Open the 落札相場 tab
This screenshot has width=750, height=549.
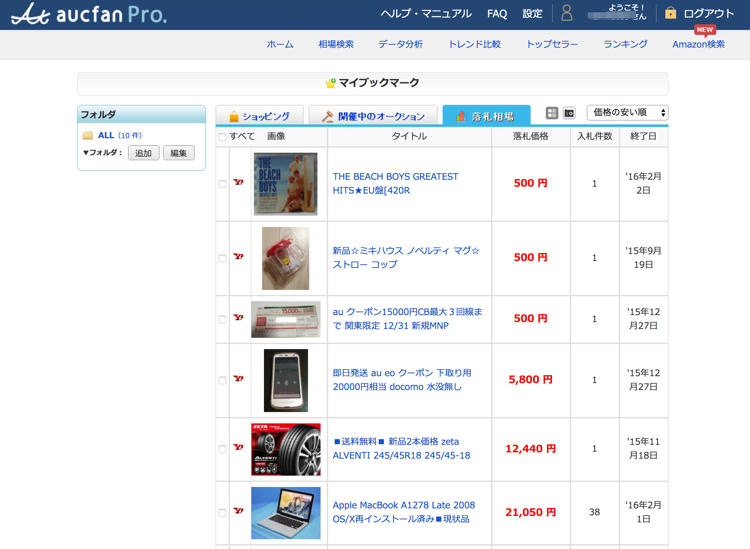[485, 116]
